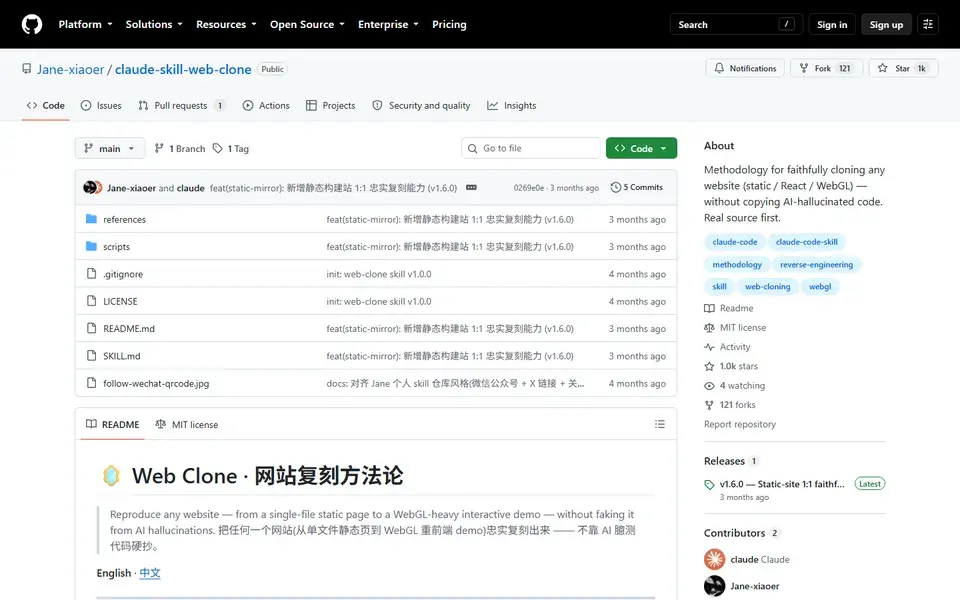Expand the Platform menu
This screenshot has width=960, height=600.
[85, 24]
